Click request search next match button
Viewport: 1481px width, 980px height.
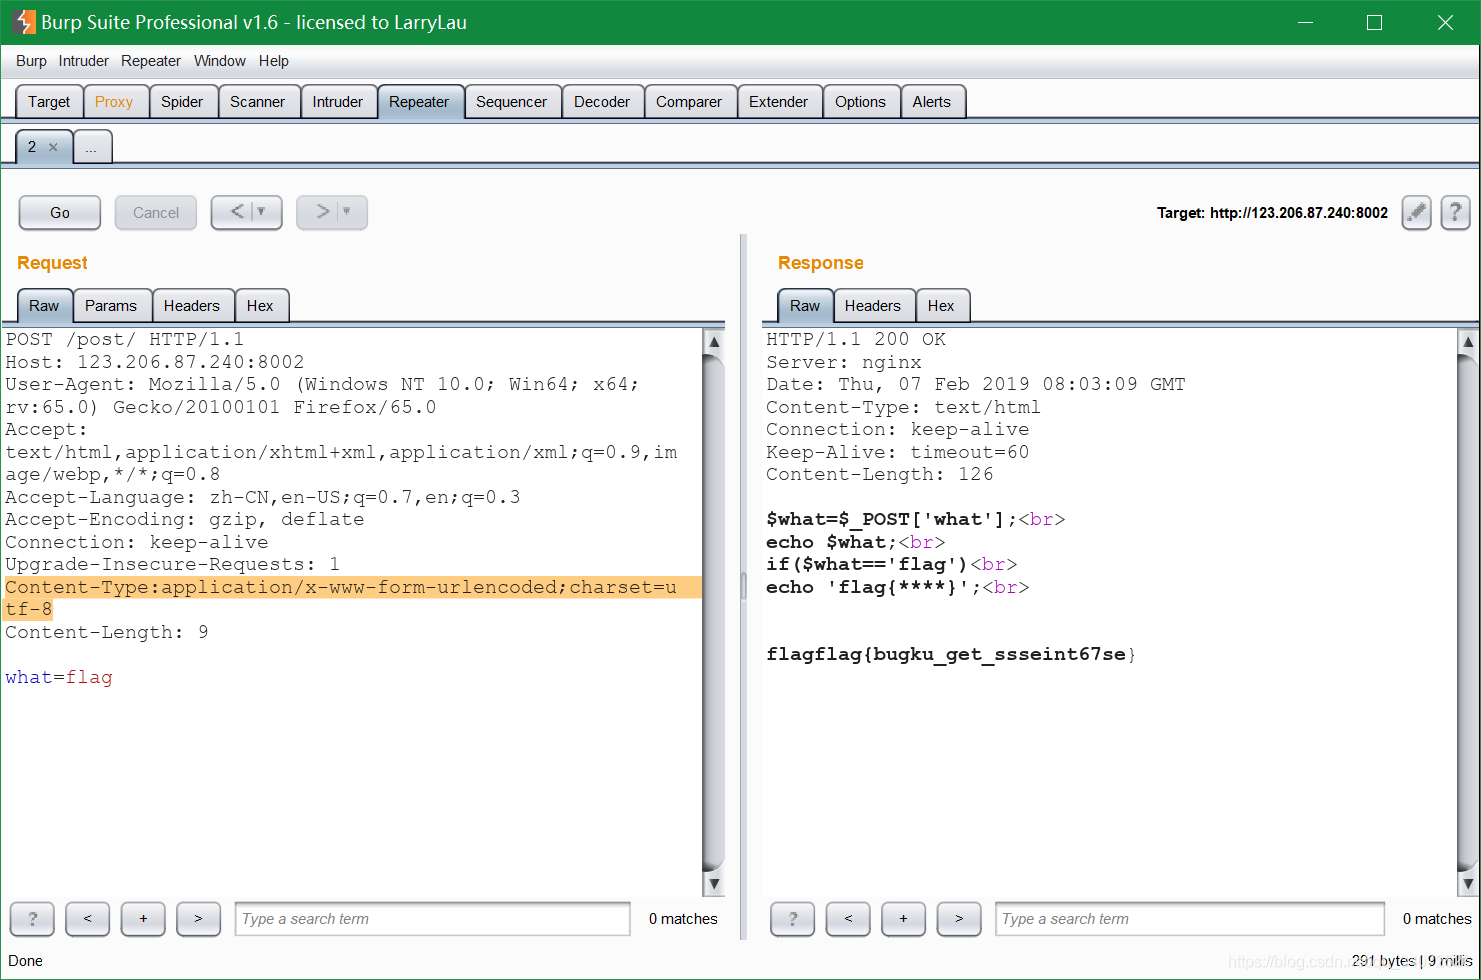coord(198,918)
